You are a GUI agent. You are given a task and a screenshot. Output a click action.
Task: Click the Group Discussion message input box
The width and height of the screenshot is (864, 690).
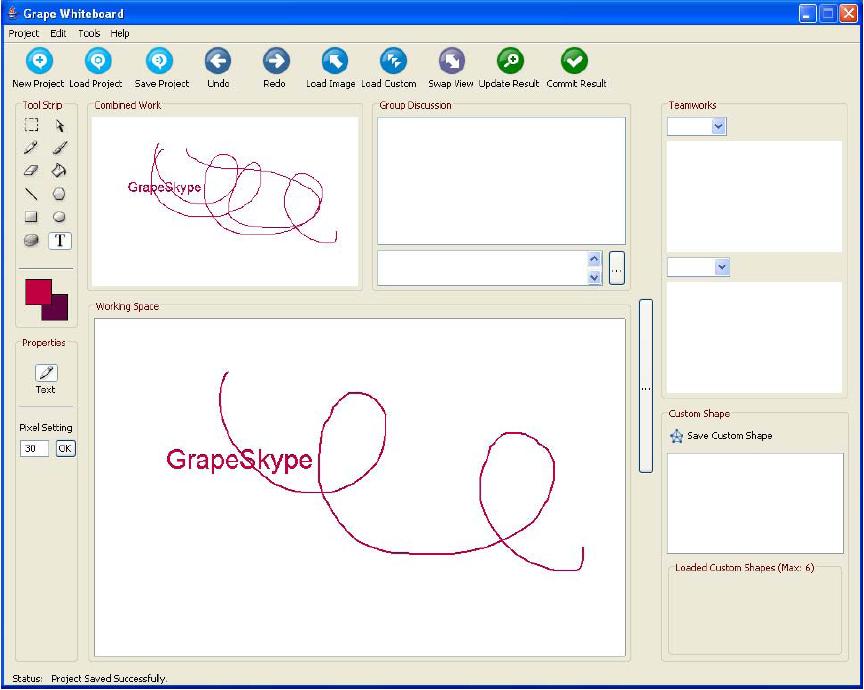point(483,268)
